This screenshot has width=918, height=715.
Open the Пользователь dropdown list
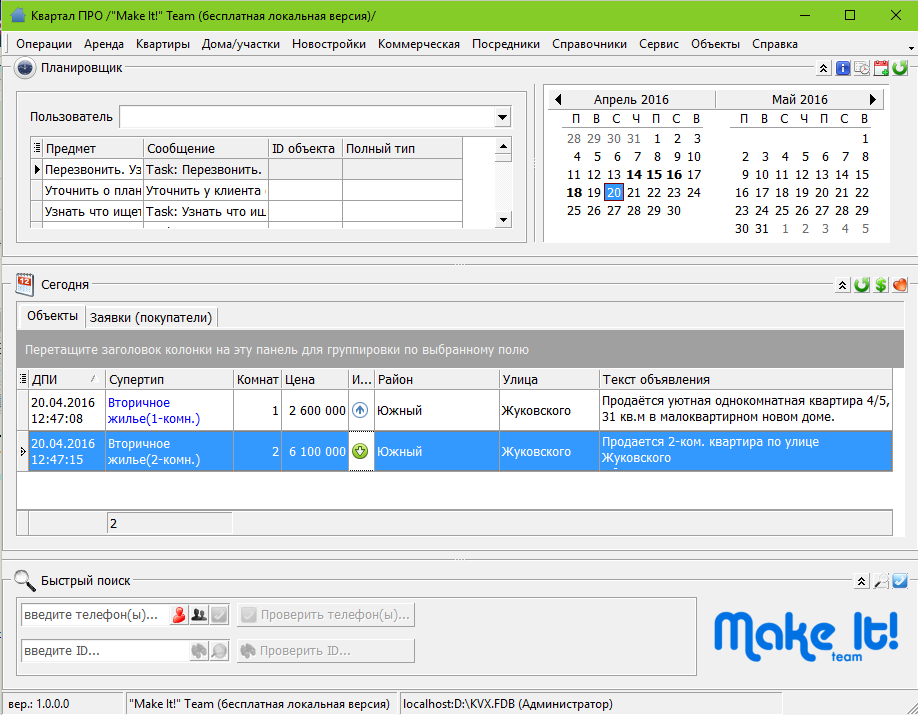point(502,118)
